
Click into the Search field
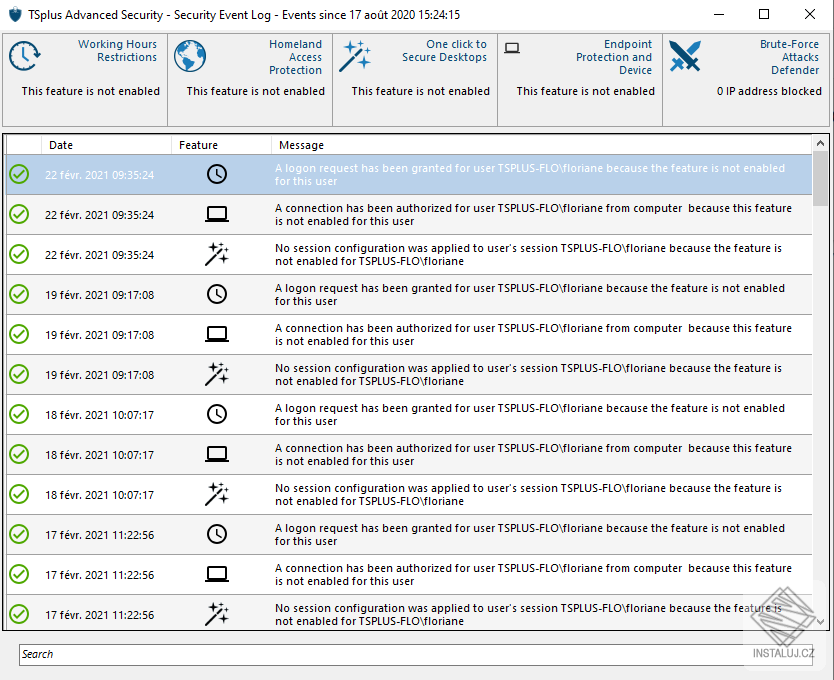tap(416, 654)
